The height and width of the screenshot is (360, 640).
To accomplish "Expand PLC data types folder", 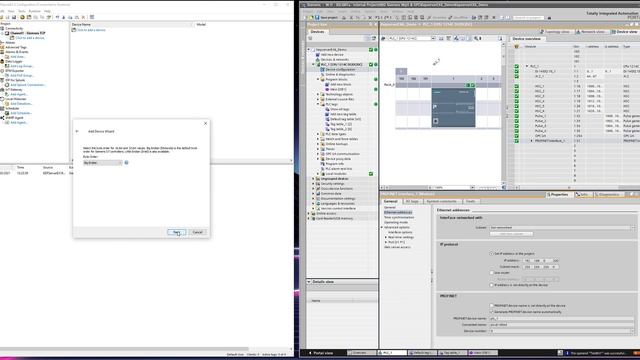I will (x=318, y=134).
